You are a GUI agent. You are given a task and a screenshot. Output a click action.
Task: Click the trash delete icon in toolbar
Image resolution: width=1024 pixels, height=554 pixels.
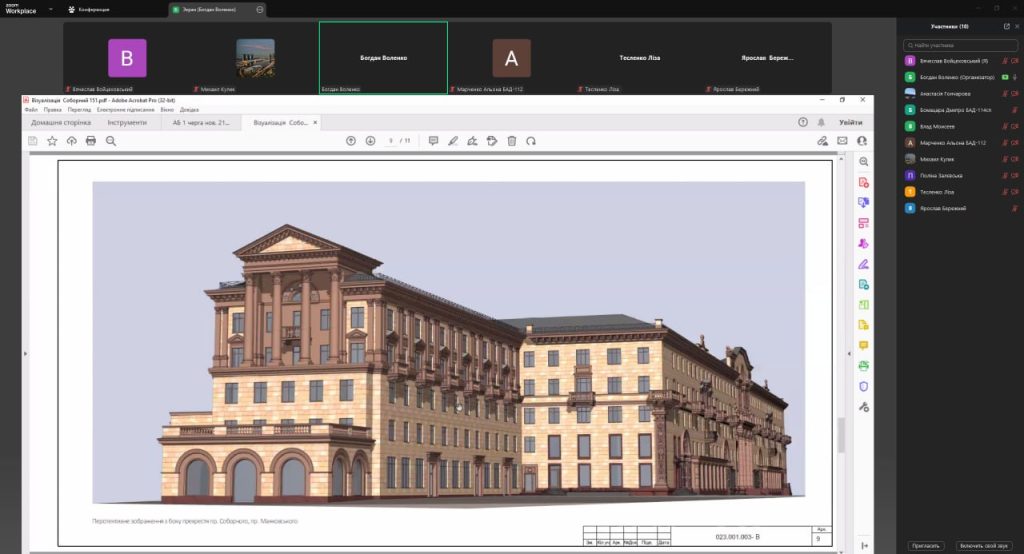click(x=511, y=141)
